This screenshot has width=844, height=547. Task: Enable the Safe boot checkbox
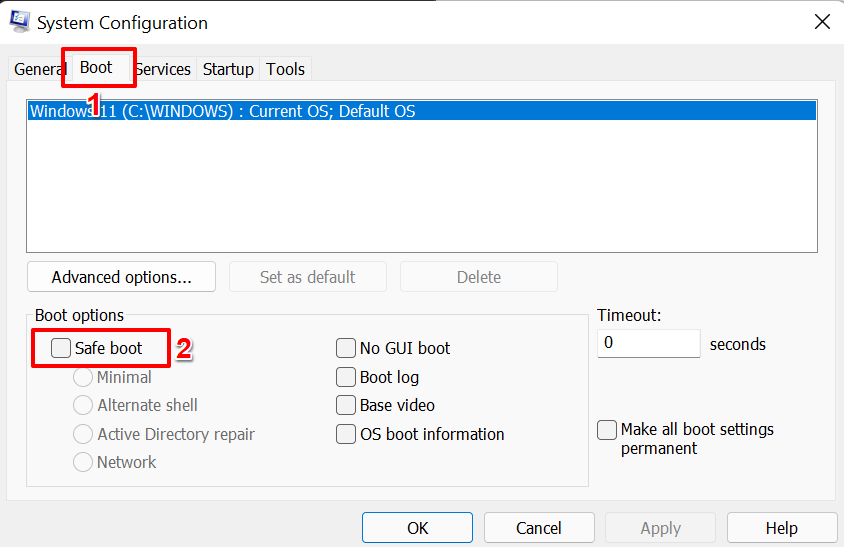(61, 348)
